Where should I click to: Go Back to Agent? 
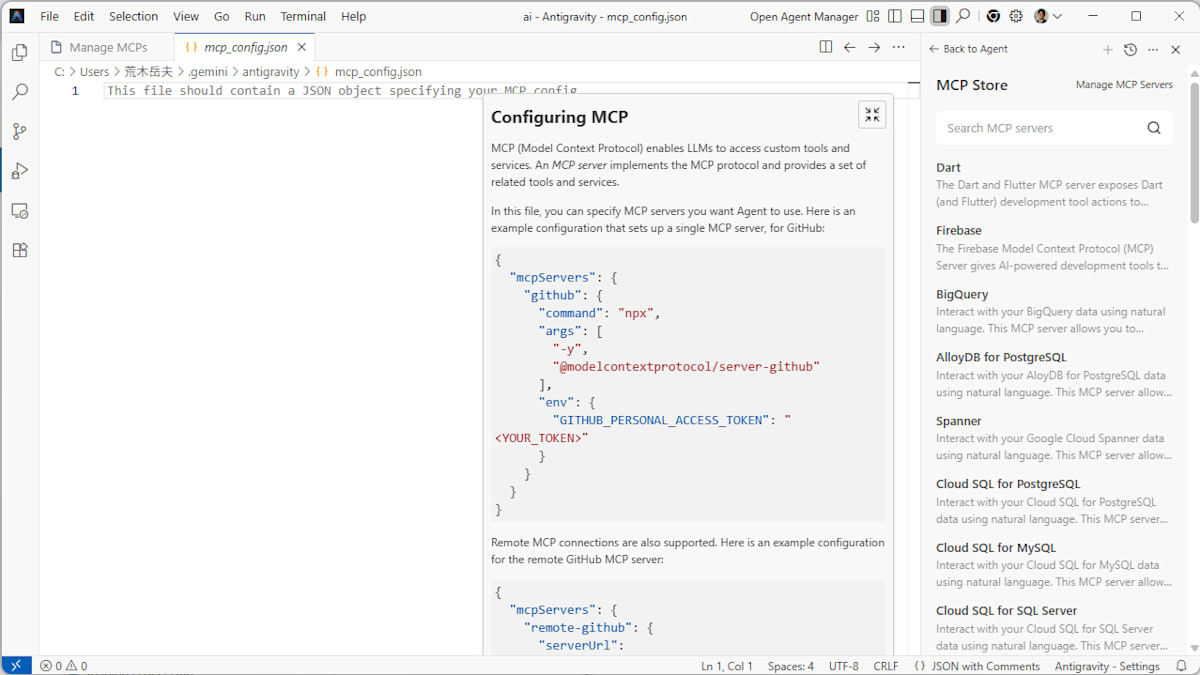pos(968,49)
